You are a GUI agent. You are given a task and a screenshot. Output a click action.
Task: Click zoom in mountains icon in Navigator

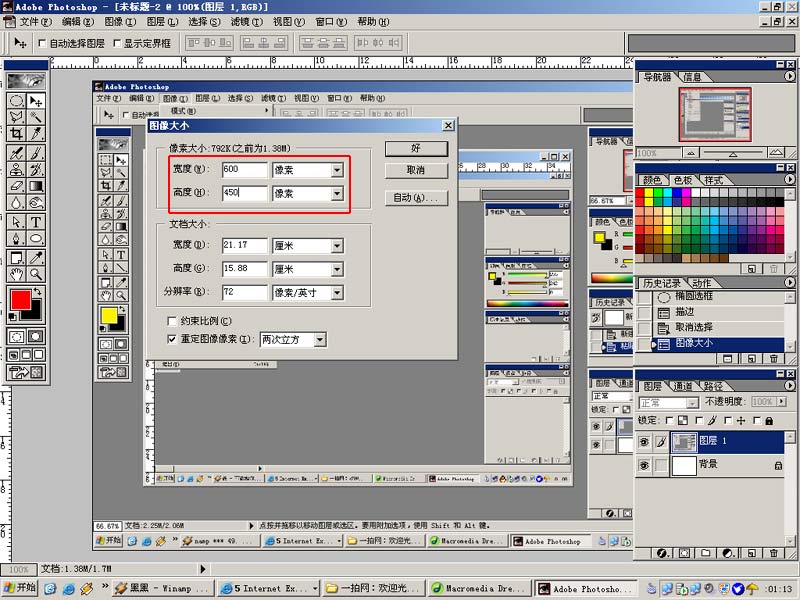(x=776, y=152)
